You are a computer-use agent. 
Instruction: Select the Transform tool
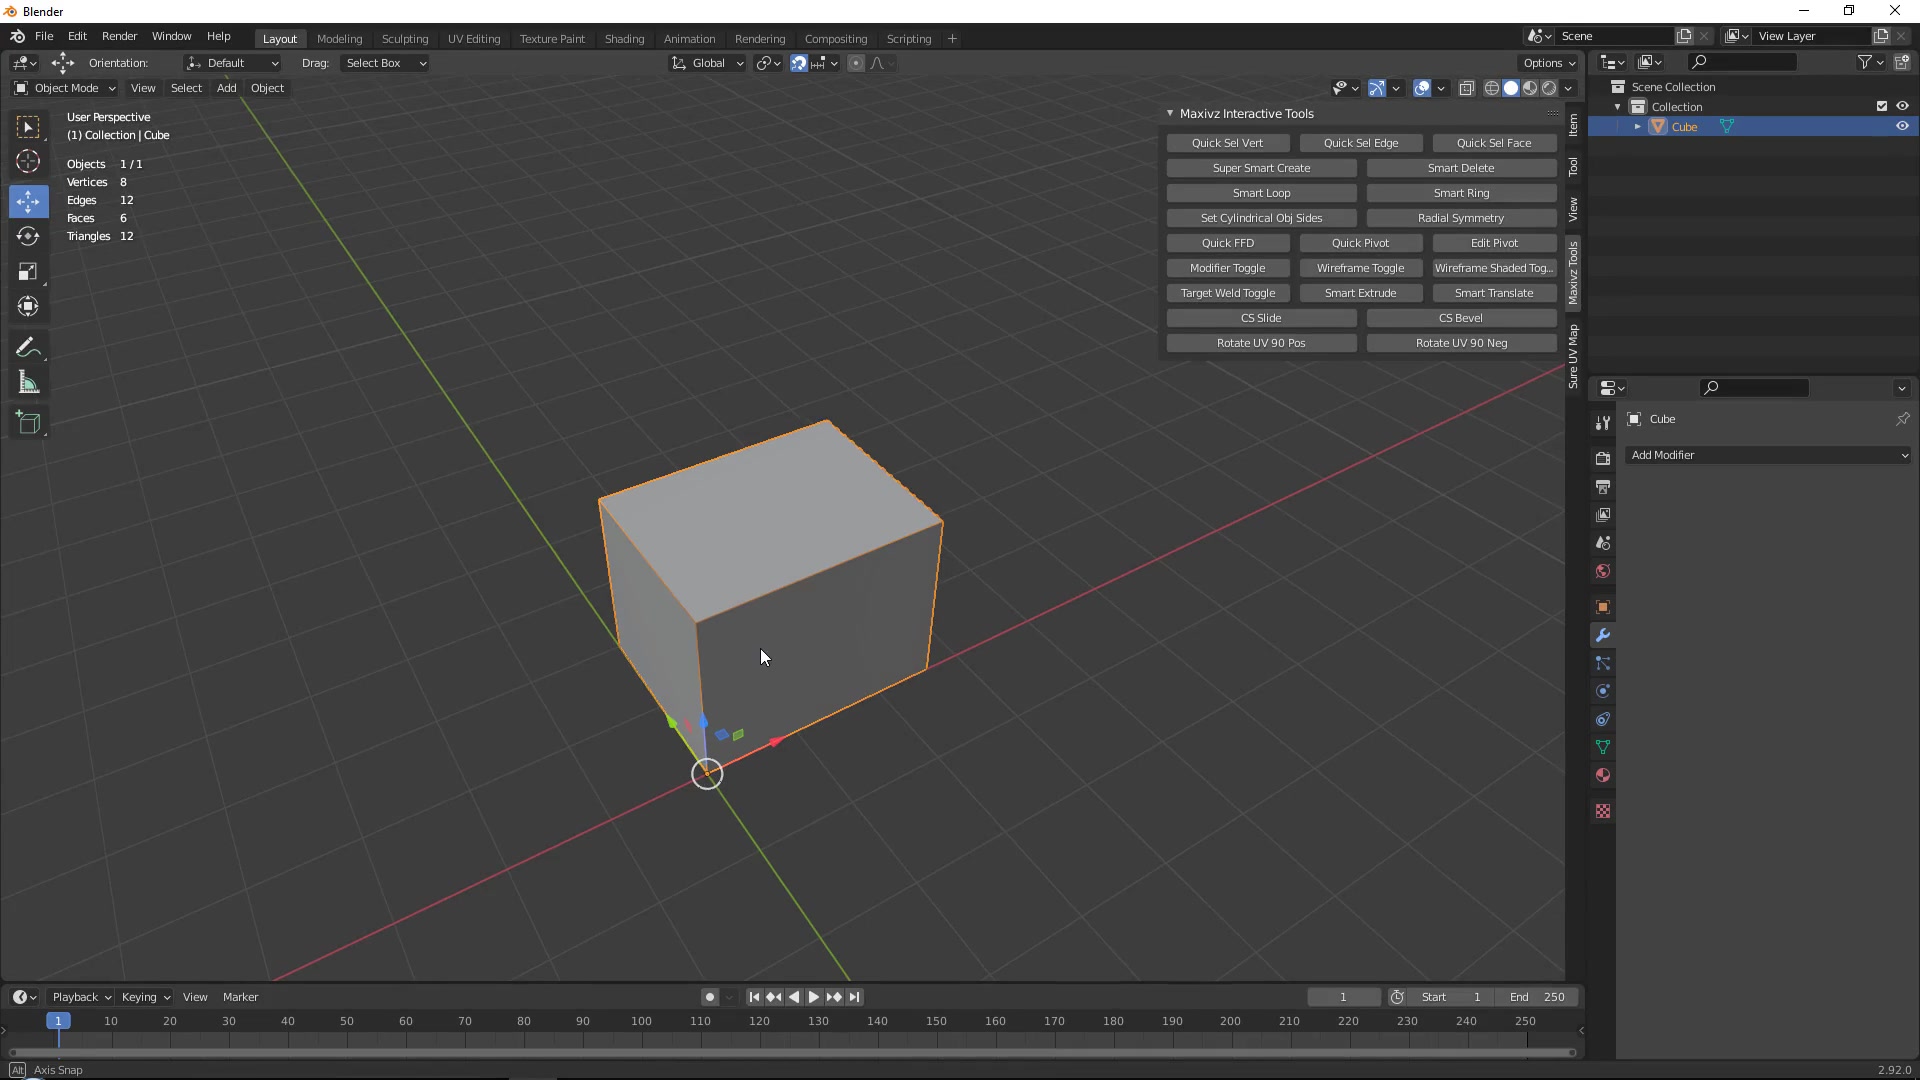coord(28,307)
